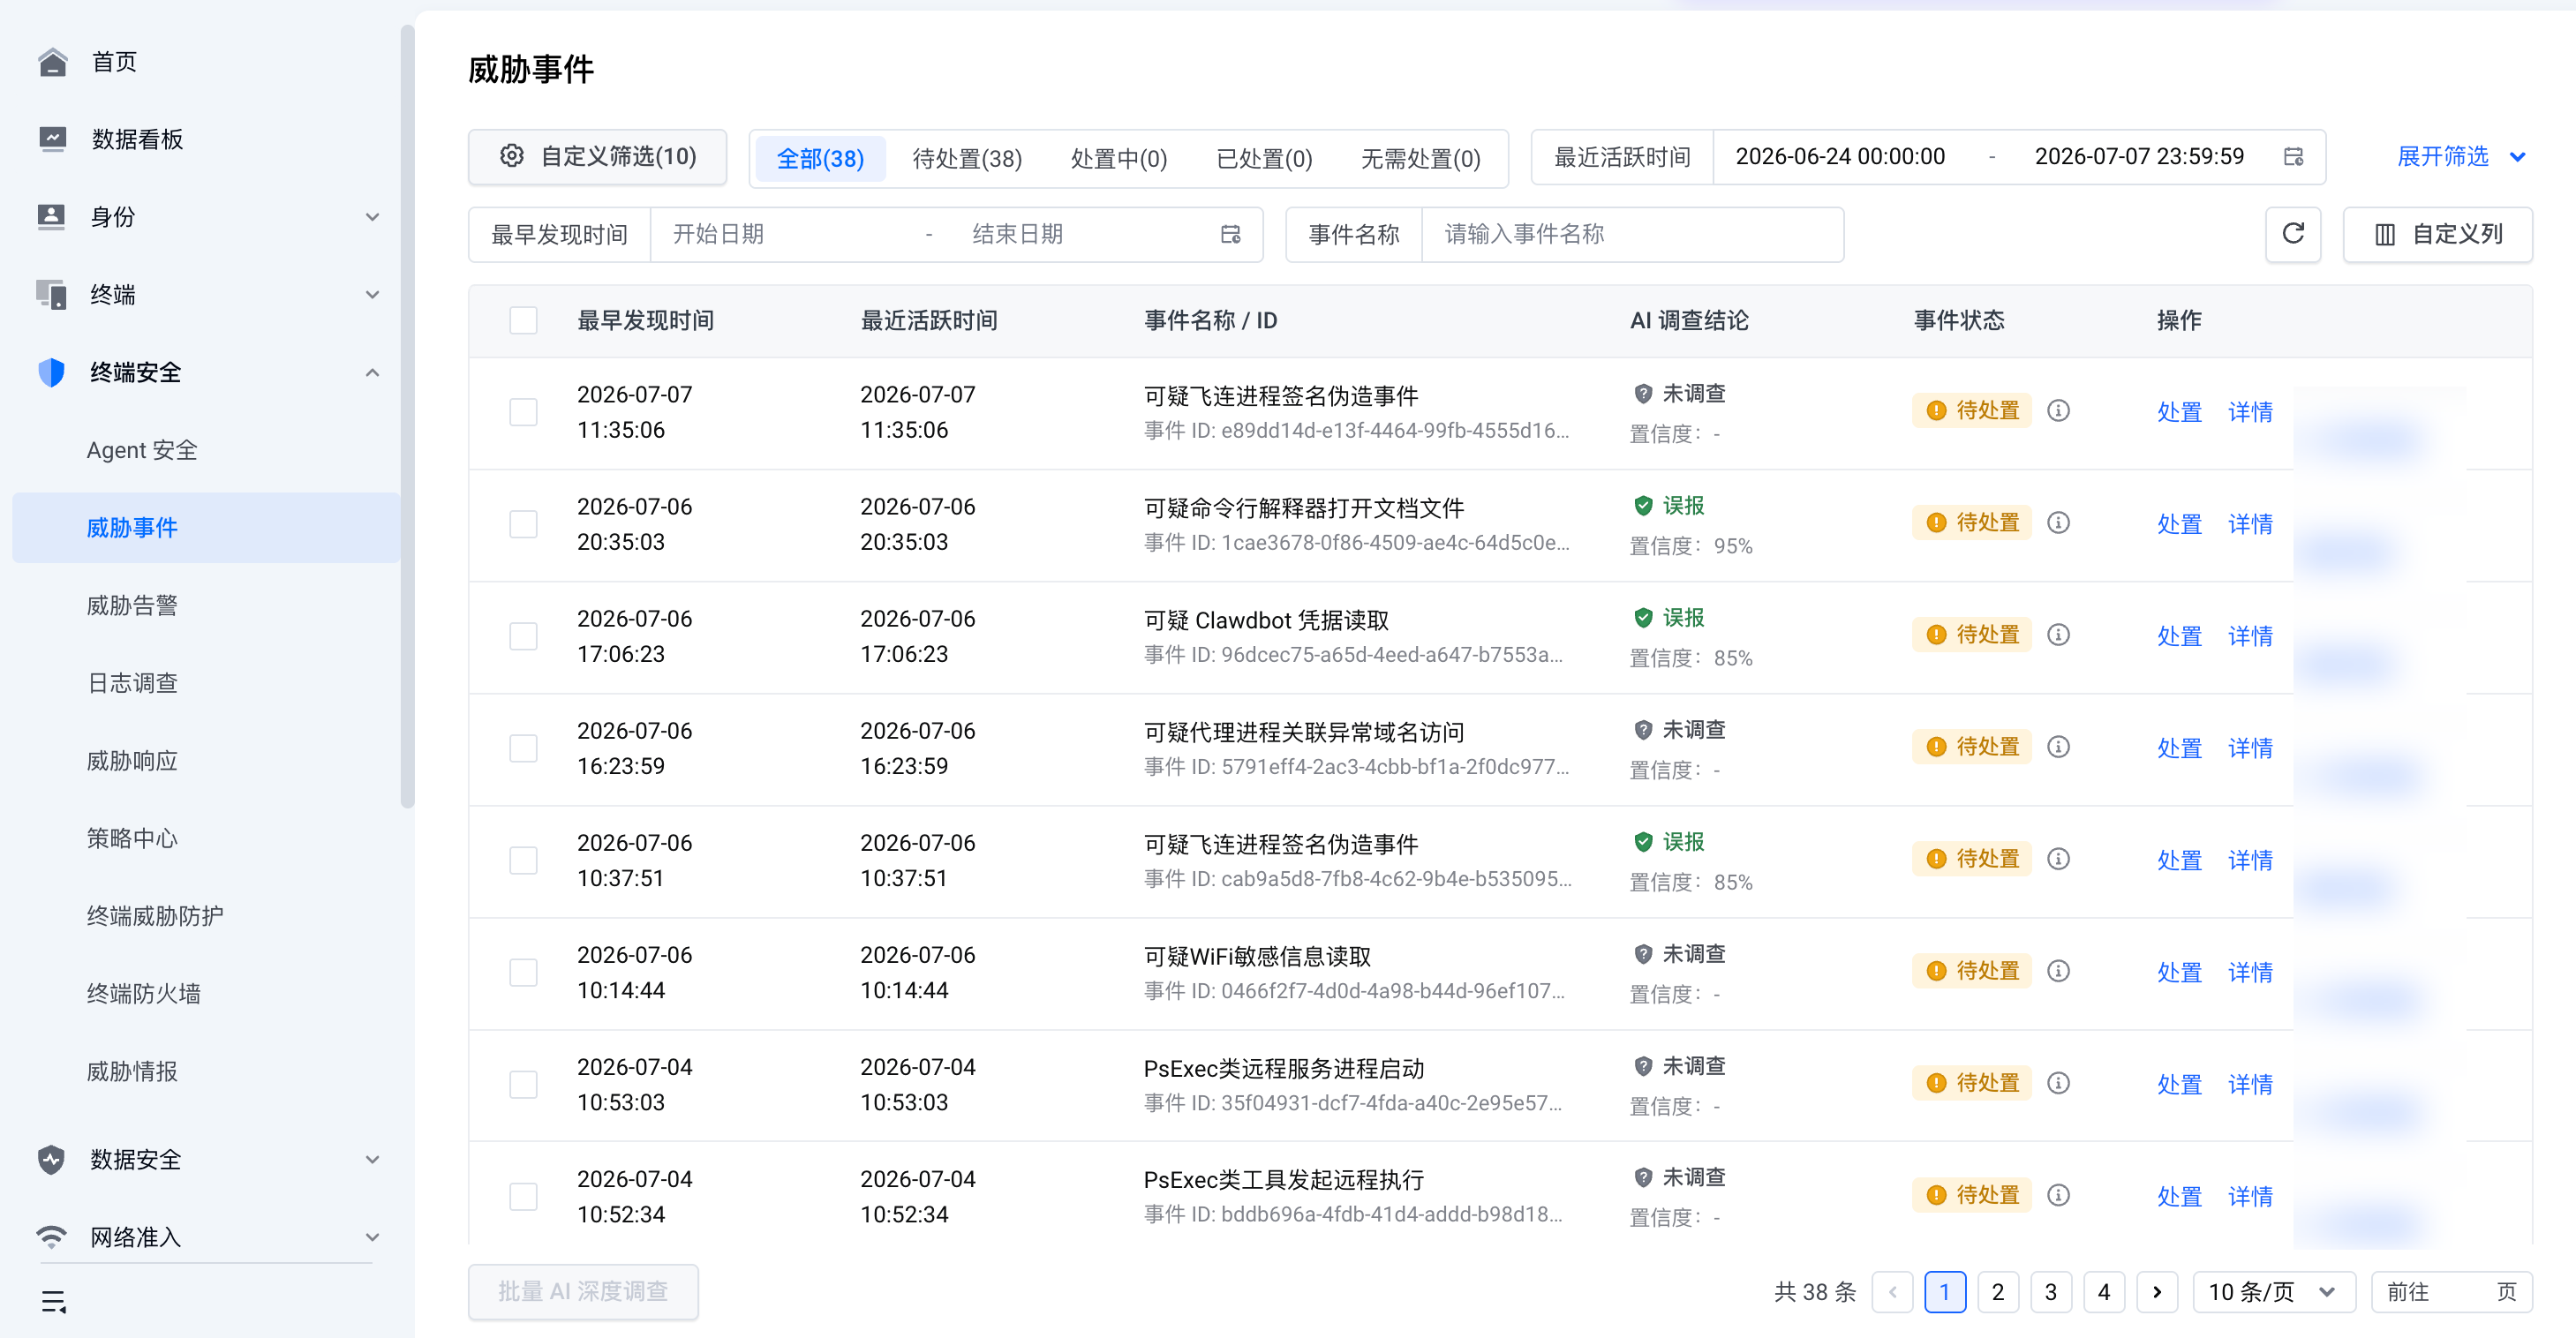
Task: Click info icon for 可疑WiFi敏感信息读取 row
Action: 2058,971
